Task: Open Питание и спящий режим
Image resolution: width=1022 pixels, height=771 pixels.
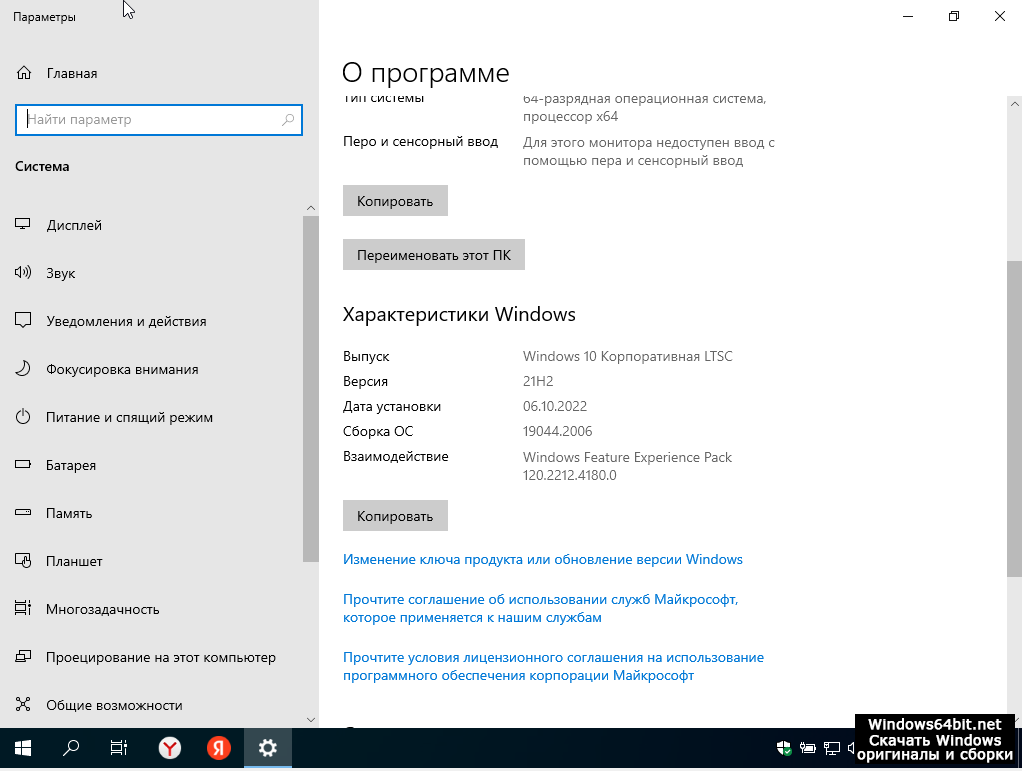Action: [129, 417]
